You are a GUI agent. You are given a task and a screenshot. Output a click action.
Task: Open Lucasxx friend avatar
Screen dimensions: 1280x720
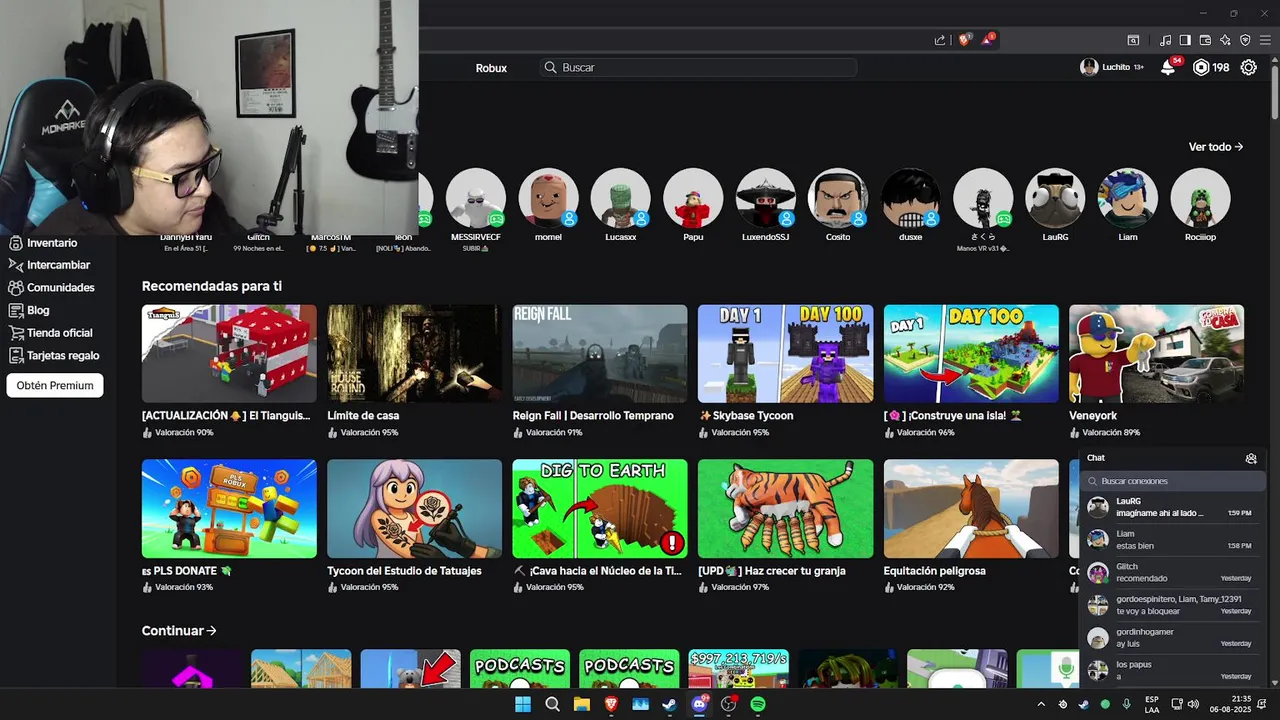coord(621,197)
